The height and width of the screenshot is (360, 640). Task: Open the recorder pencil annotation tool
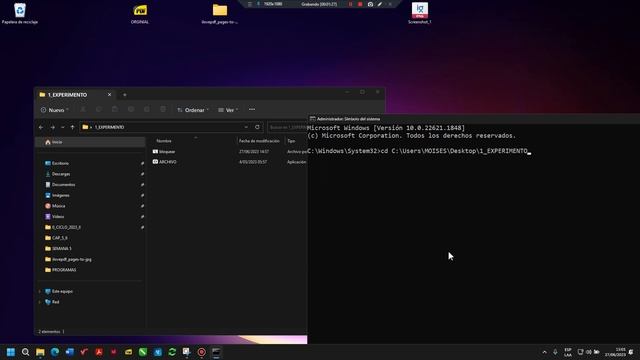tap(380, 4)
